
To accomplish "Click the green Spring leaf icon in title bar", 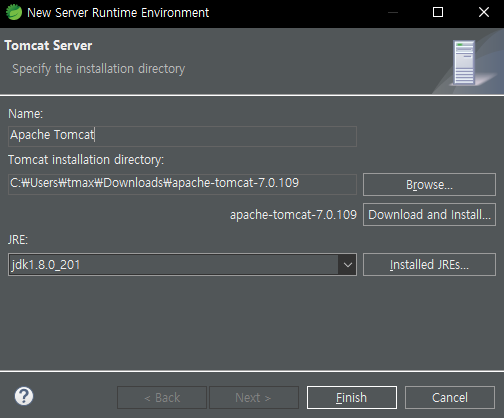I will pyautogui.click(x=14, y=12).
